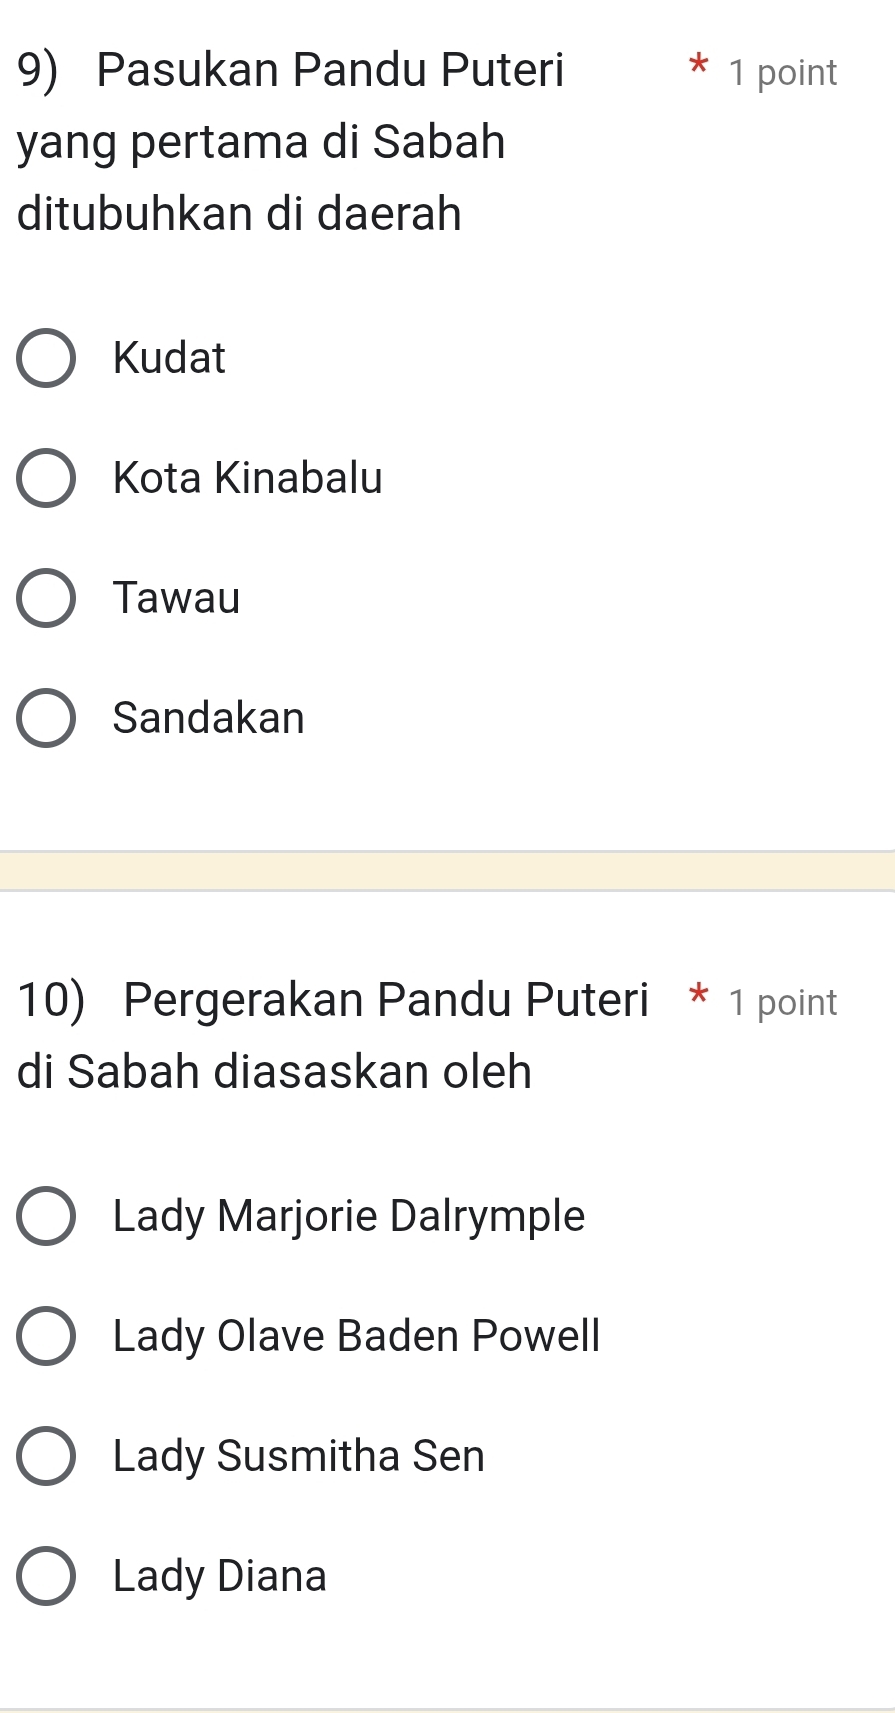The height and width of the screenshot is (1713, 895).
Task: Select the Sandakan radio button
Action: coord(46,718)
